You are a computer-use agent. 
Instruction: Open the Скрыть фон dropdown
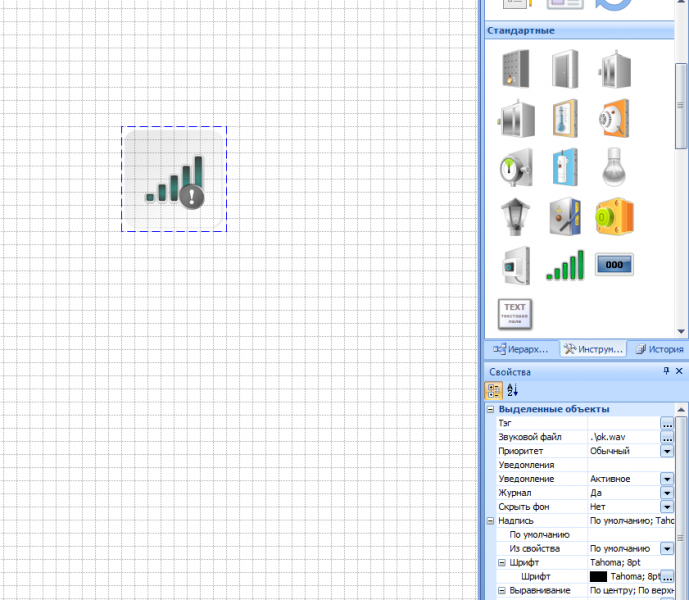point(667,507)
